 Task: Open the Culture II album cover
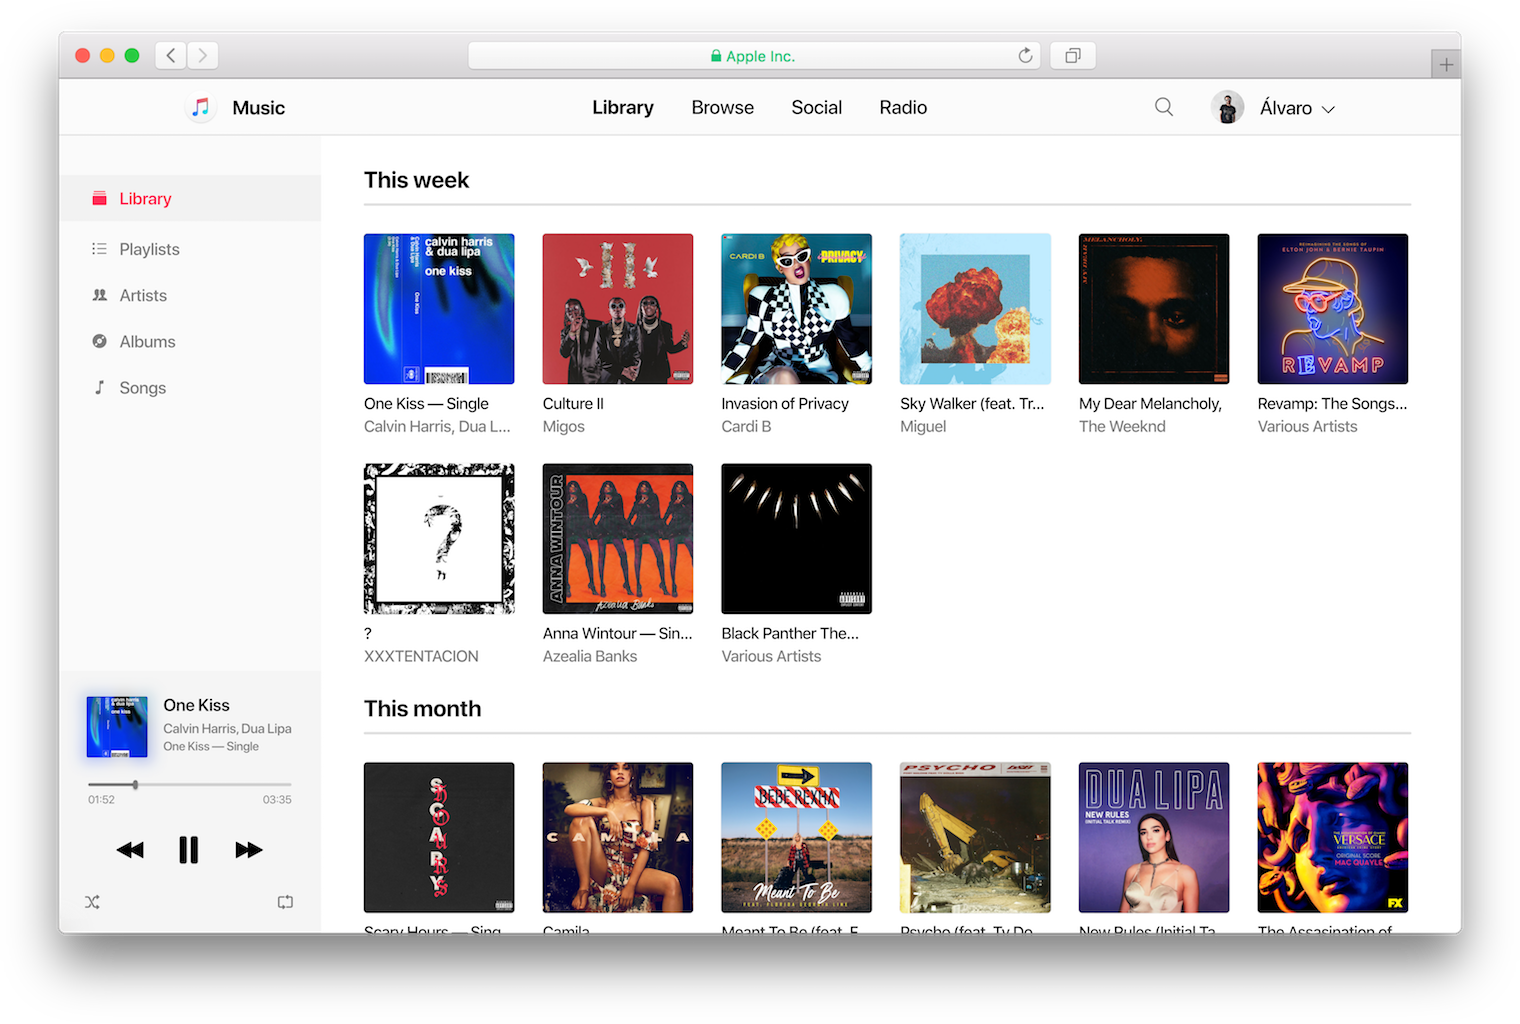point(618,309)
